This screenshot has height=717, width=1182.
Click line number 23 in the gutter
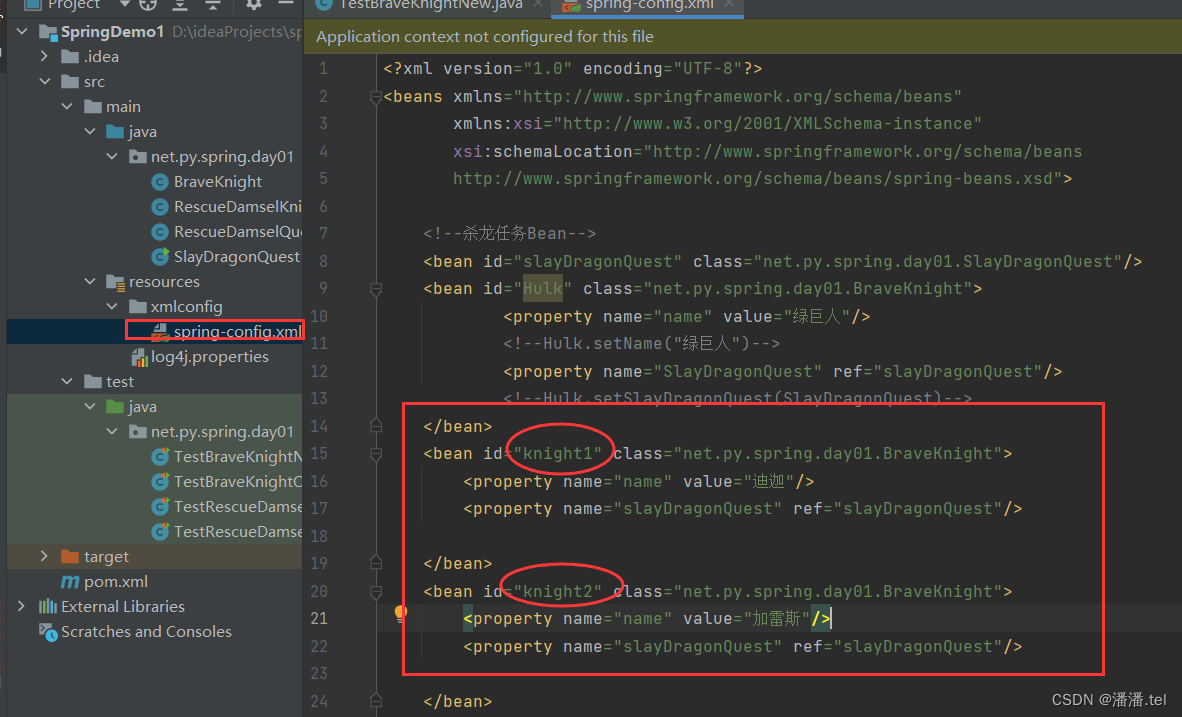point(319,673)
